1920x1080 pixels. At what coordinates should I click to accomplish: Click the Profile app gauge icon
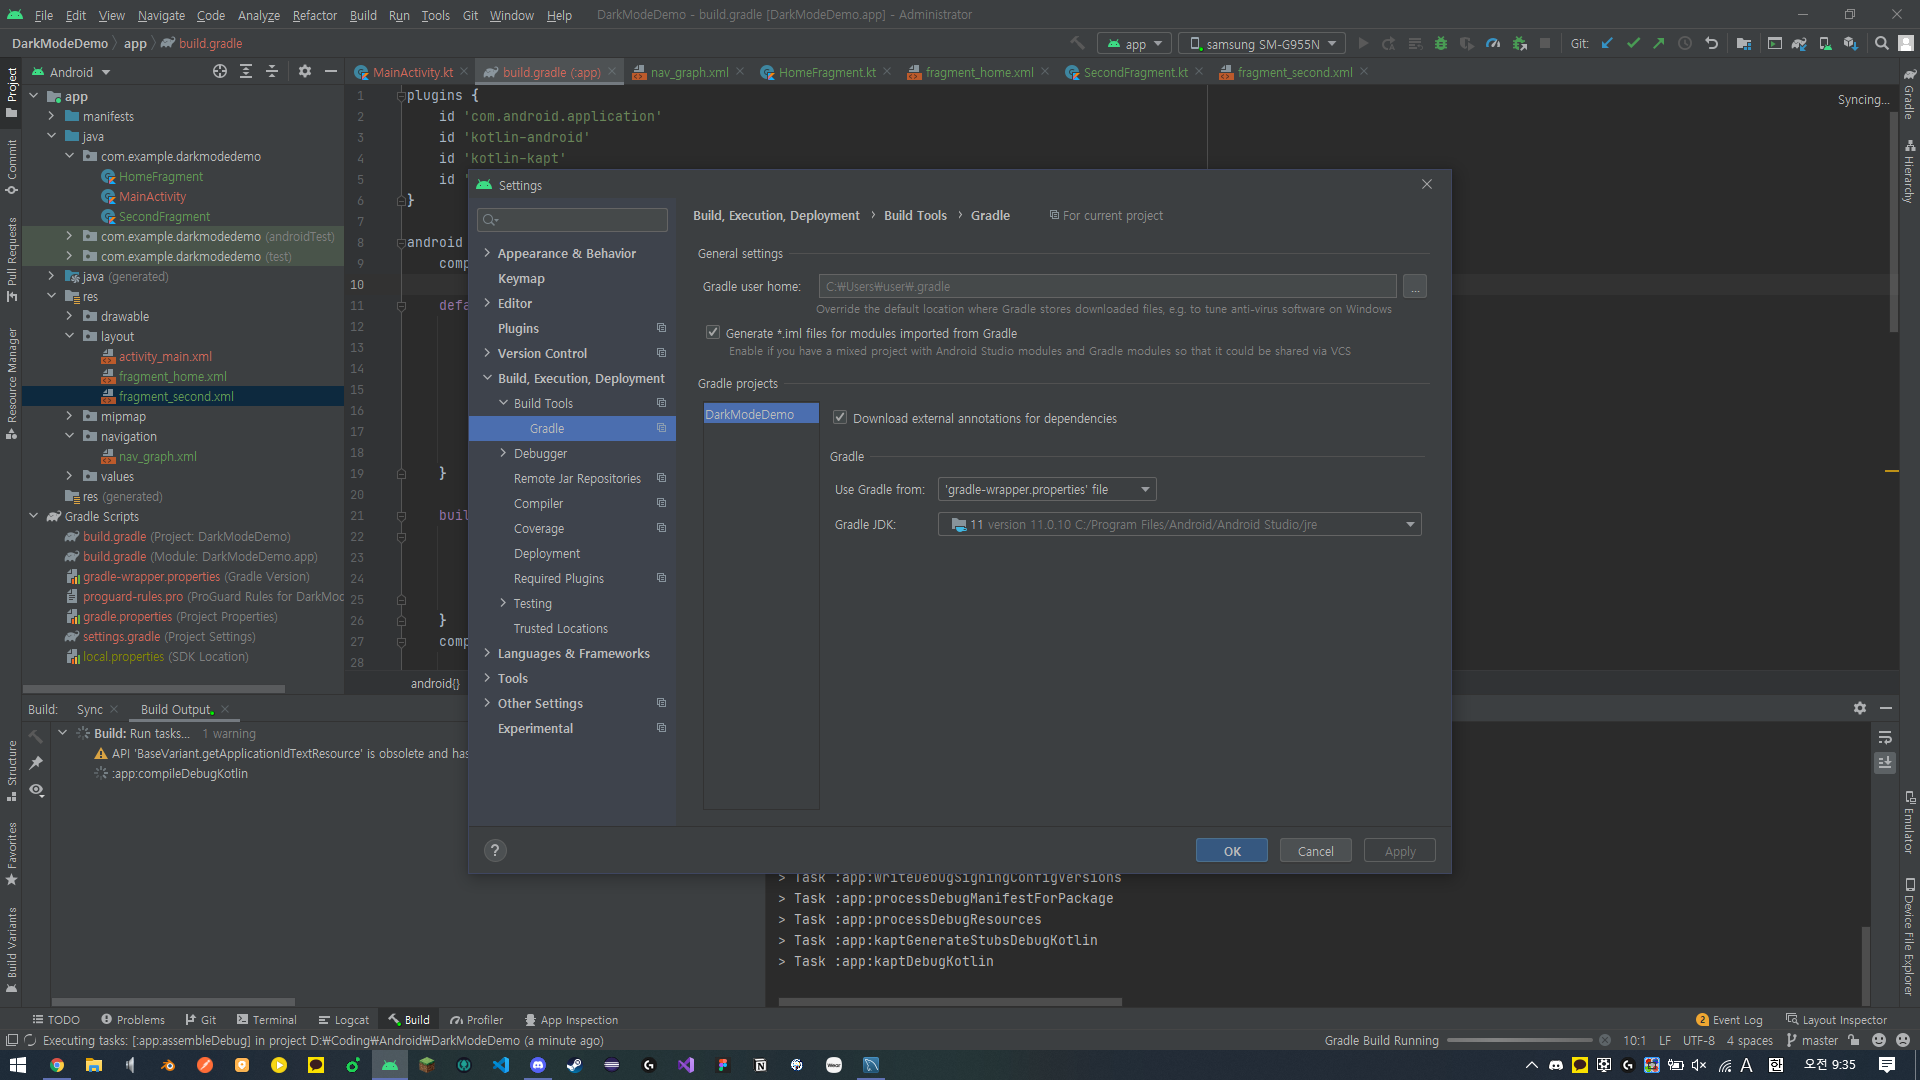[1493, 44]
